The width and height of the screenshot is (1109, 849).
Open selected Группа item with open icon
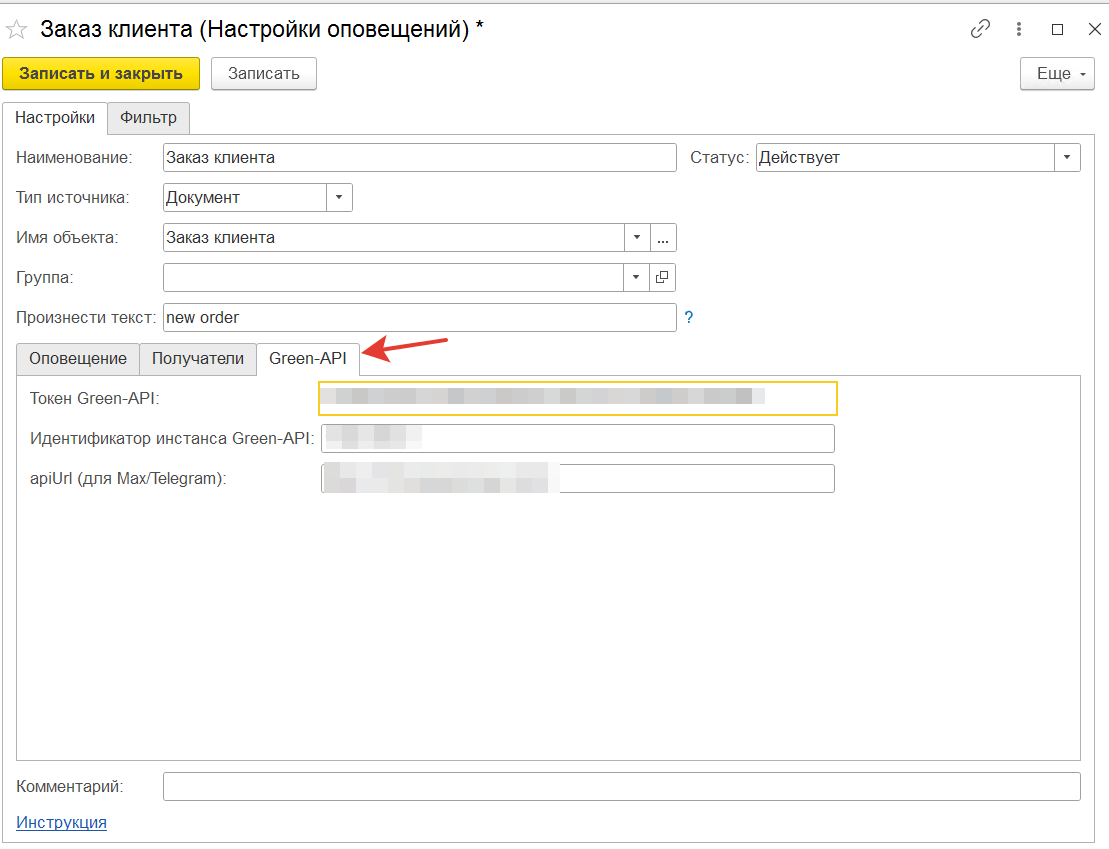tap(662, 277)
